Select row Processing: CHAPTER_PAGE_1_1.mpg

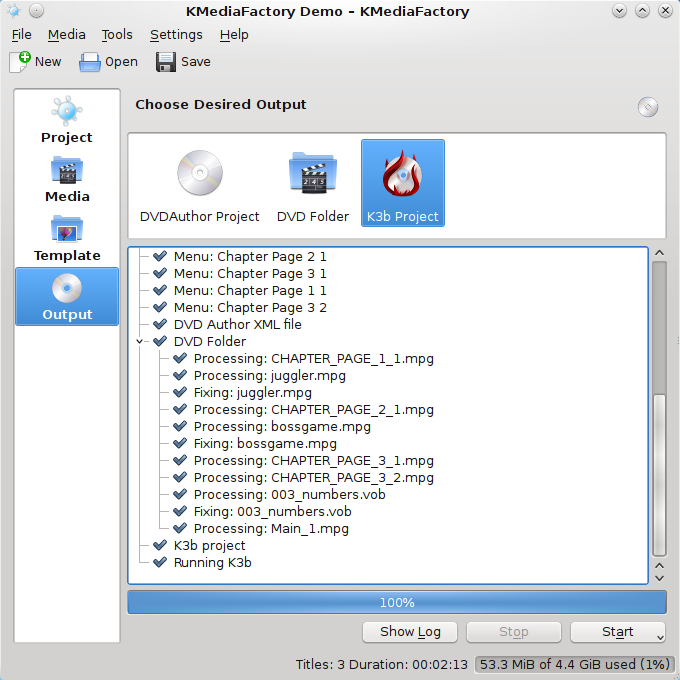tap(313, 358)
